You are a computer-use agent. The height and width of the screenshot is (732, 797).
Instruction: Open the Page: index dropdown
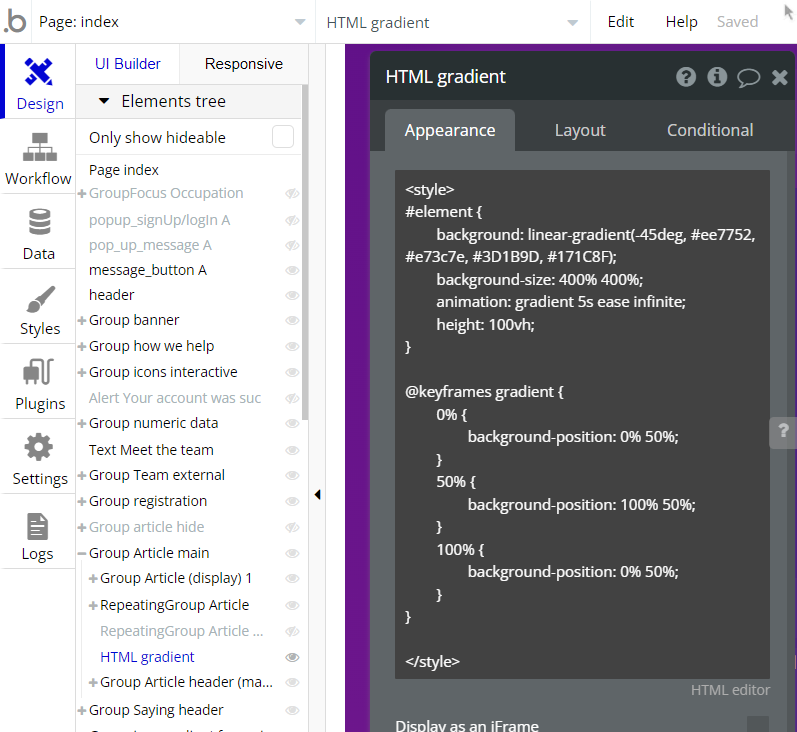click(x=172, y=22)
